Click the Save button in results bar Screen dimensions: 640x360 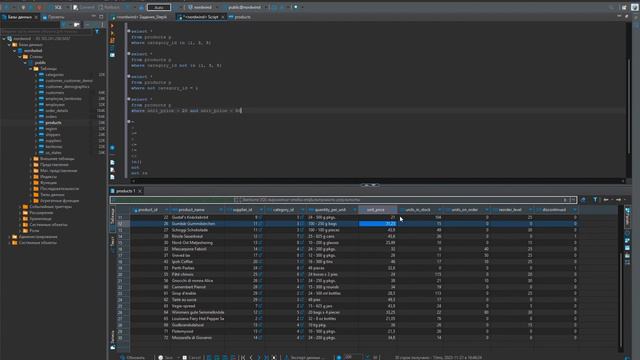166,358
